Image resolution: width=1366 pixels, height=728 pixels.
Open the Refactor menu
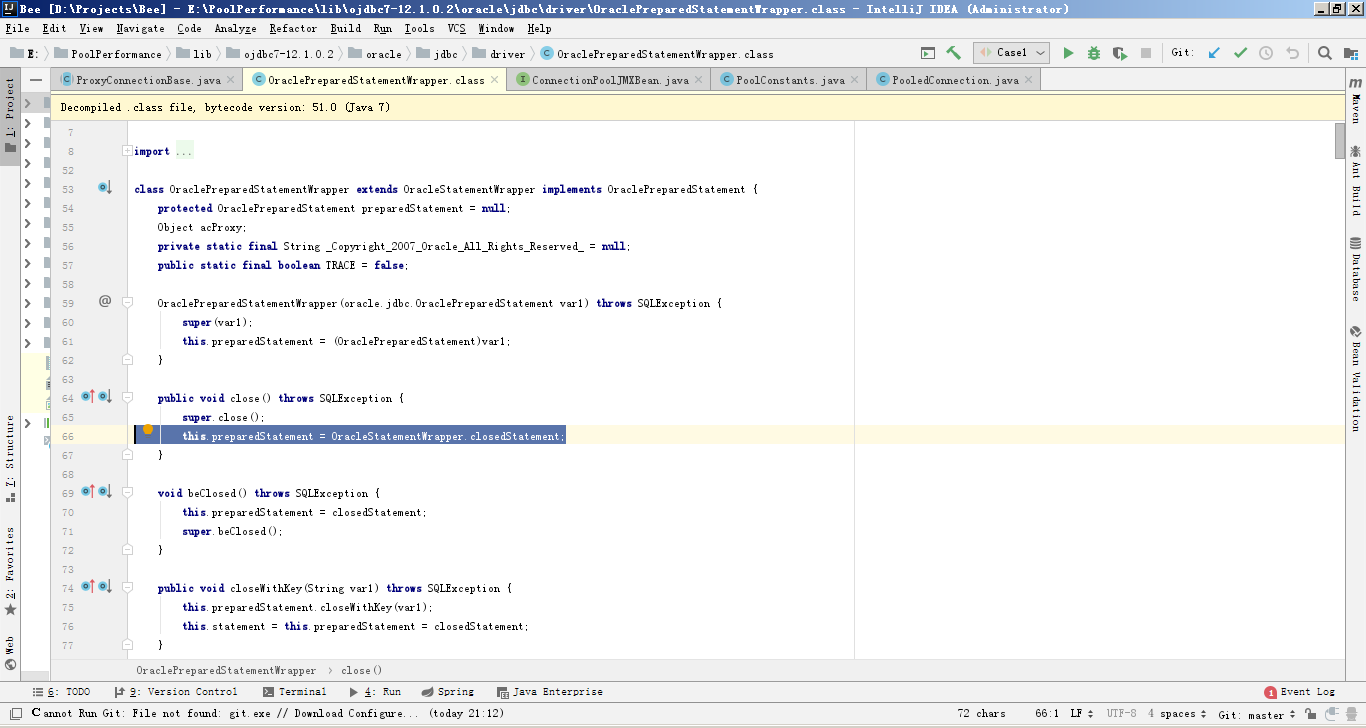pyautogui.click(x=293, y=29)
